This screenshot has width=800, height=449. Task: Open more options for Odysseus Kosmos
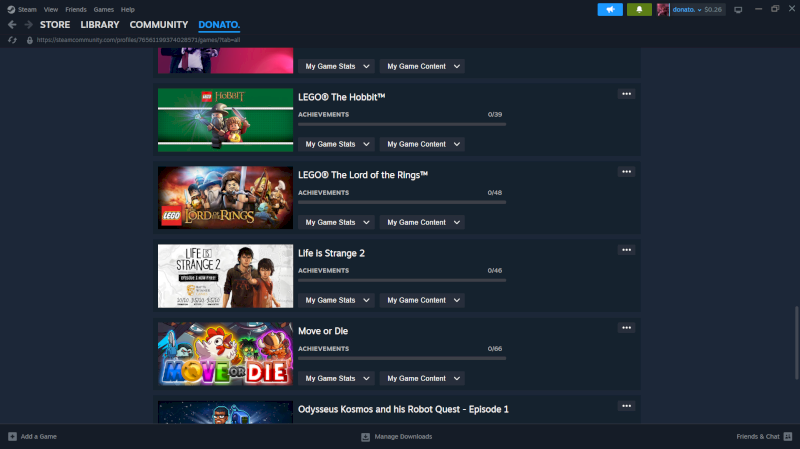pos(627,406)
